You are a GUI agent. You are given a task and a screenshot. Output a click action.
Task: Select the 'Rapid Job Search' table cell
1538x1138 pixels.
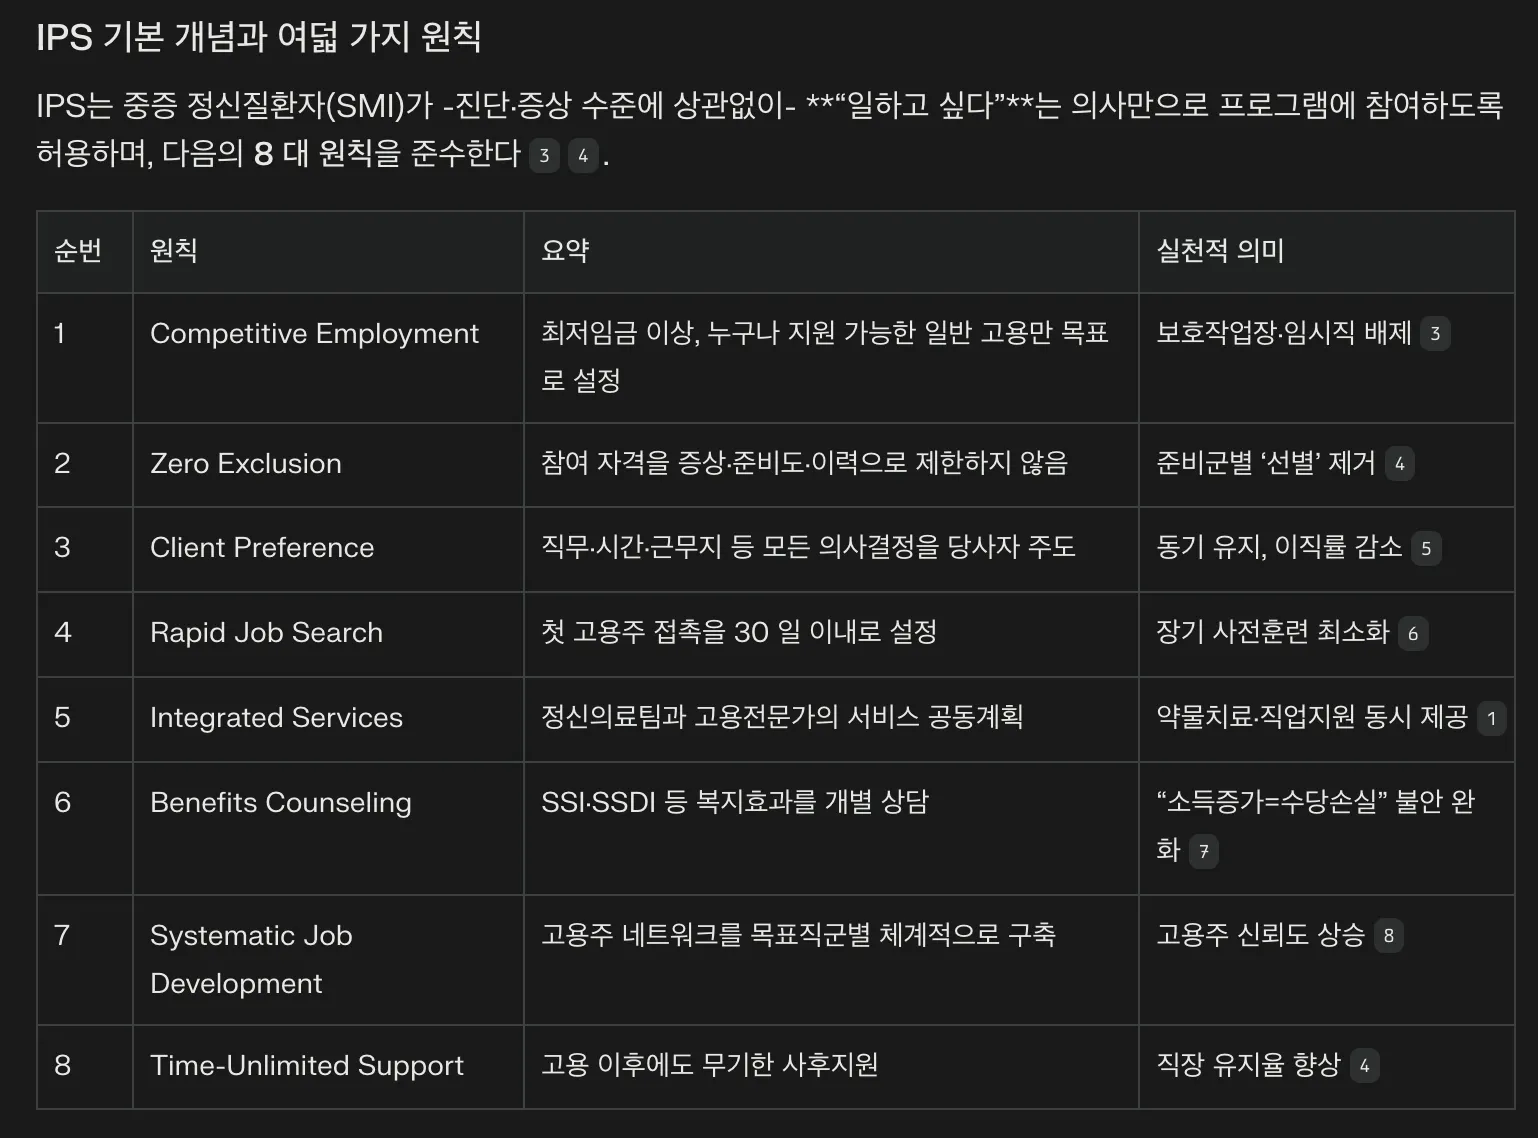click(x=266, y=633)
